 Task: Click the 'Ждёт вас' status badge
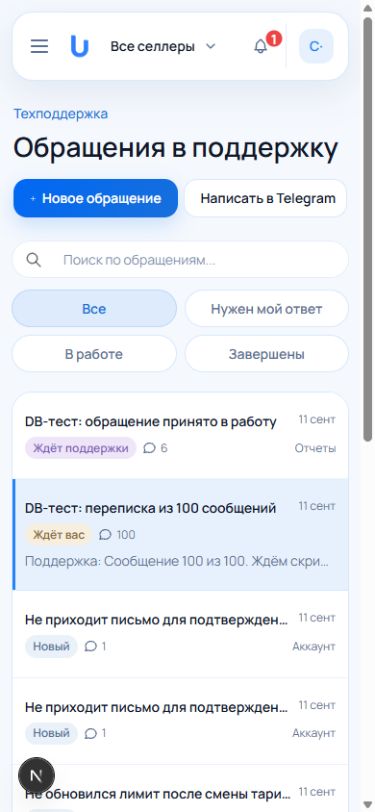(x=59, y=534)
